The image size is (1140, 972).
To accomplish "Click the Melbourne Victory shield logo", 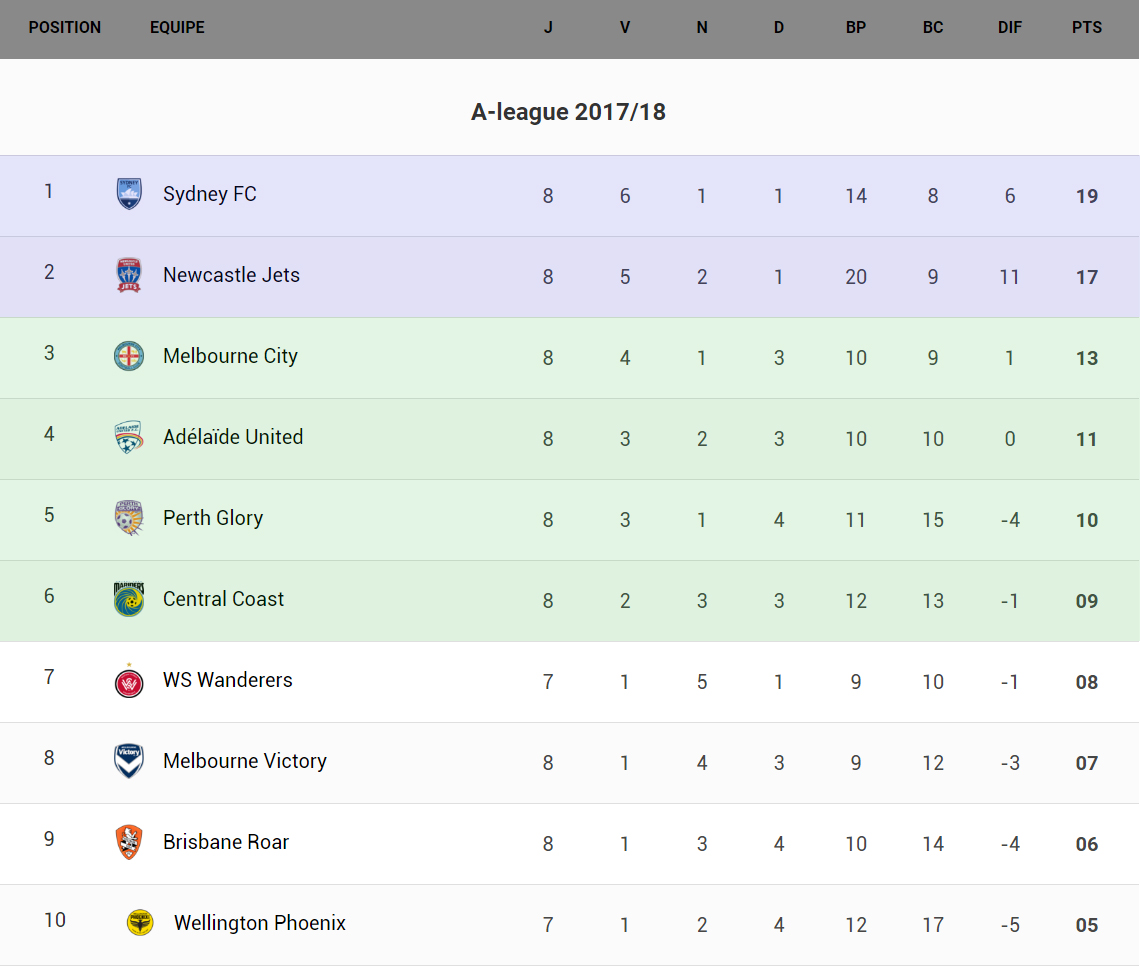I will click(129, 761).
